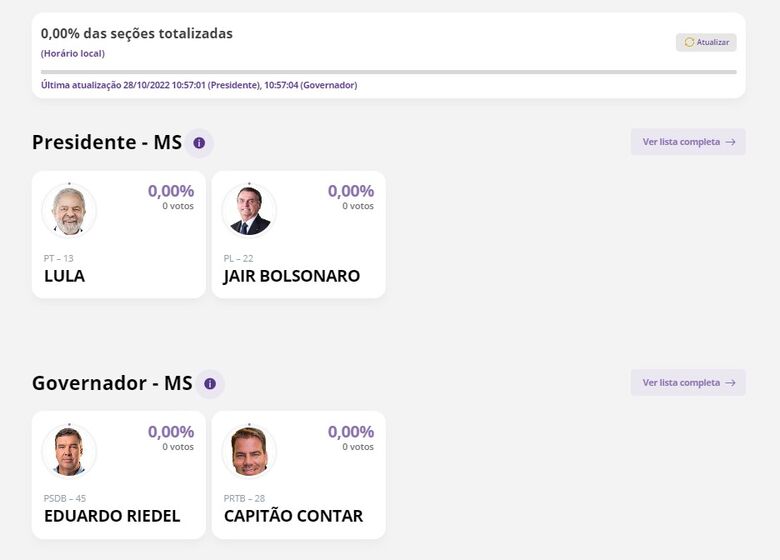This screenshot has height=560, width=780.
Task: Select the EDUARDO RIEDEL candidate name
Action: (x=112, y=516)
